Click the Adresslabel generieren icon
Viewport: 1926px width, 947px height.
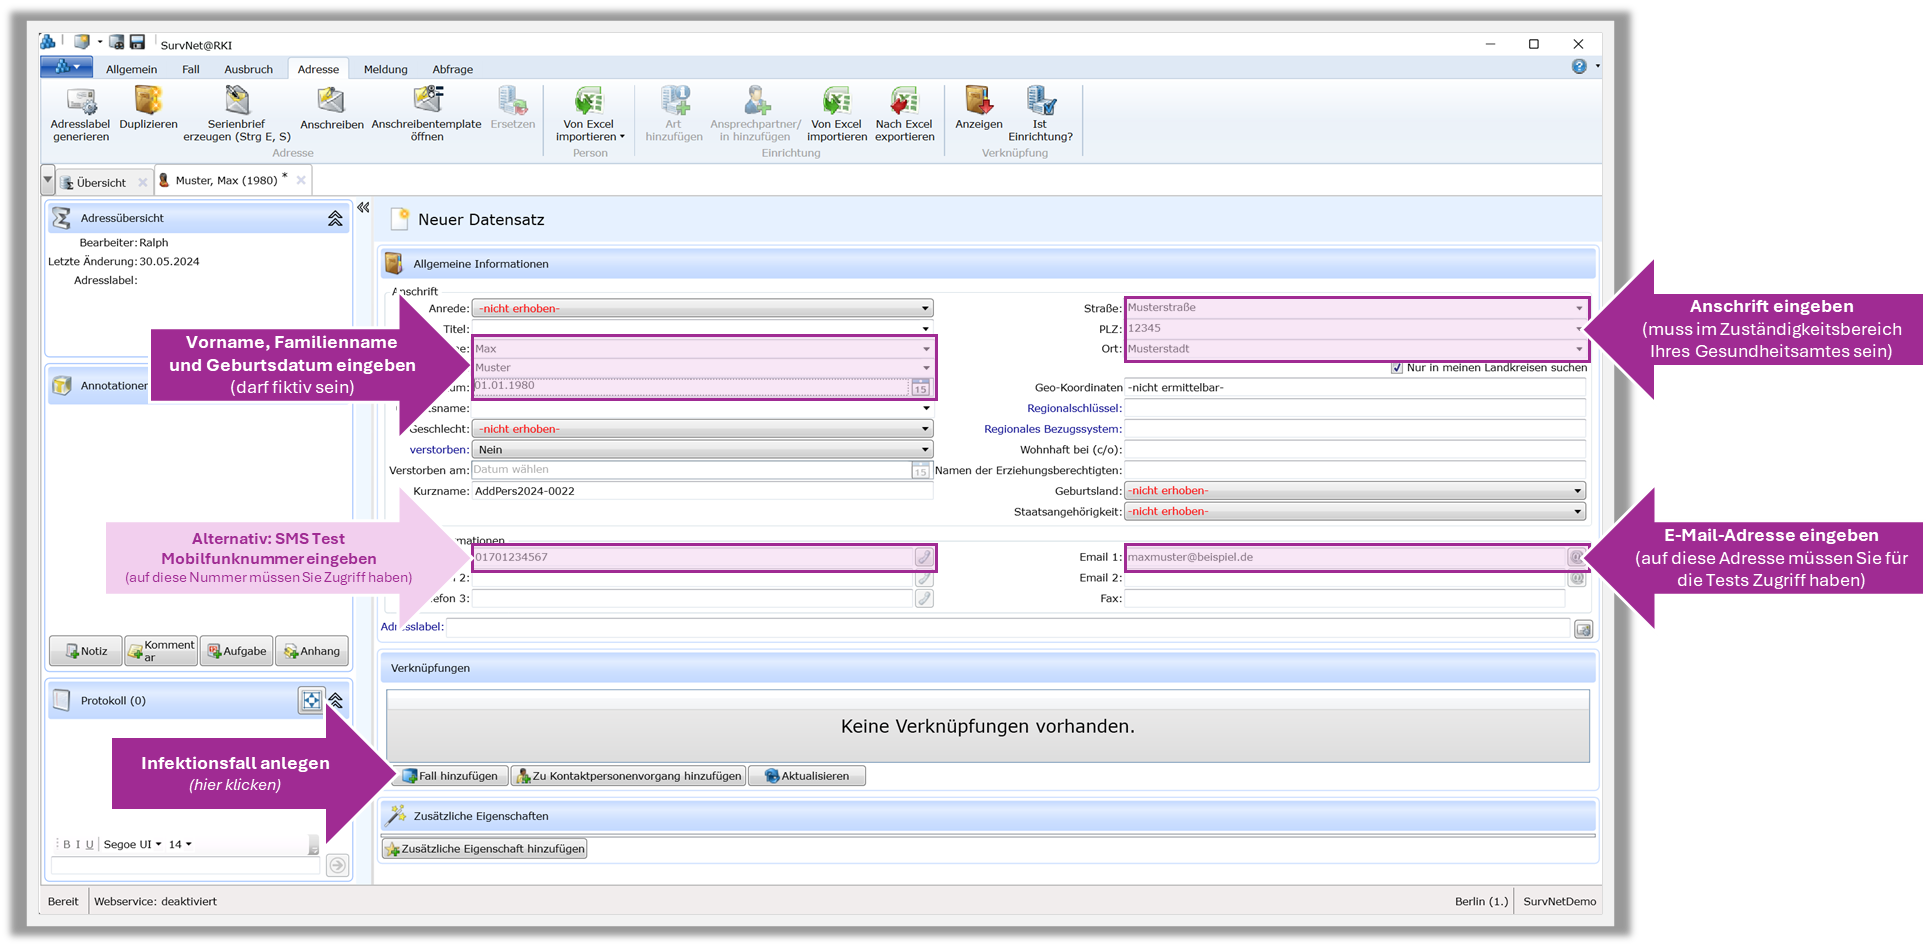(x=81, y=102)
